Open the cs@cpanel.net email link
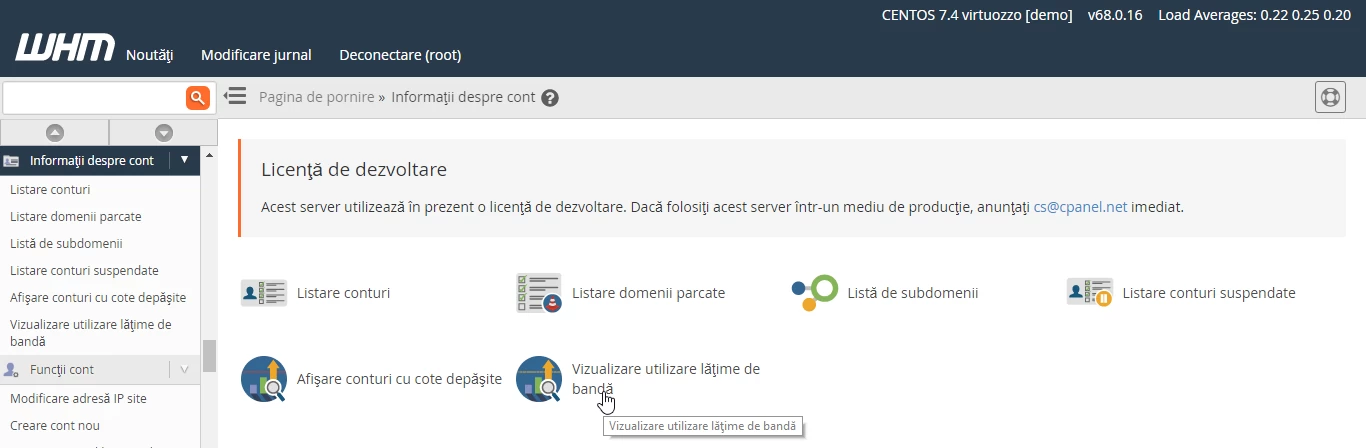The image size is (1366, 448). click(1080, 207)
